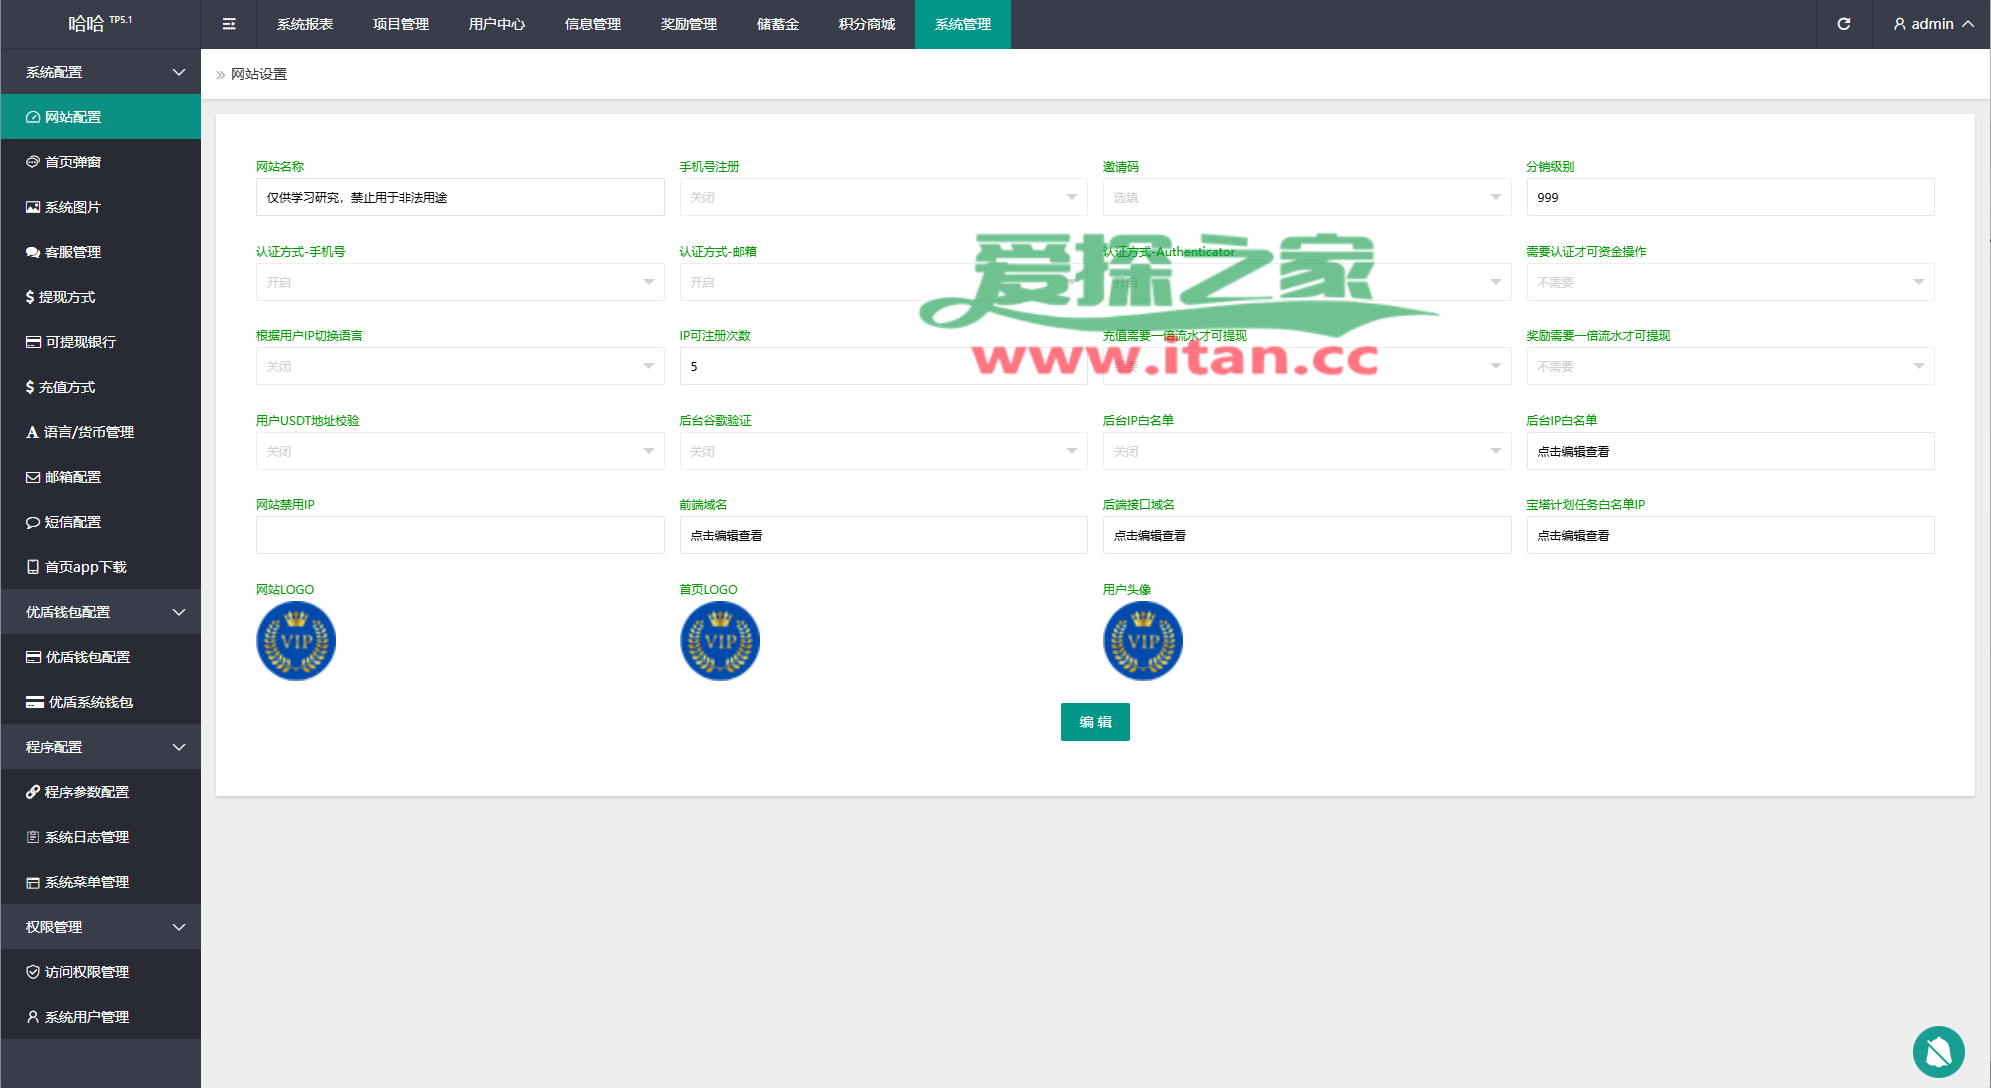Screen dimensions: 1991x1088
Task: Open 首页弹窗 sidebar item
Action: (x=73, y=162)
